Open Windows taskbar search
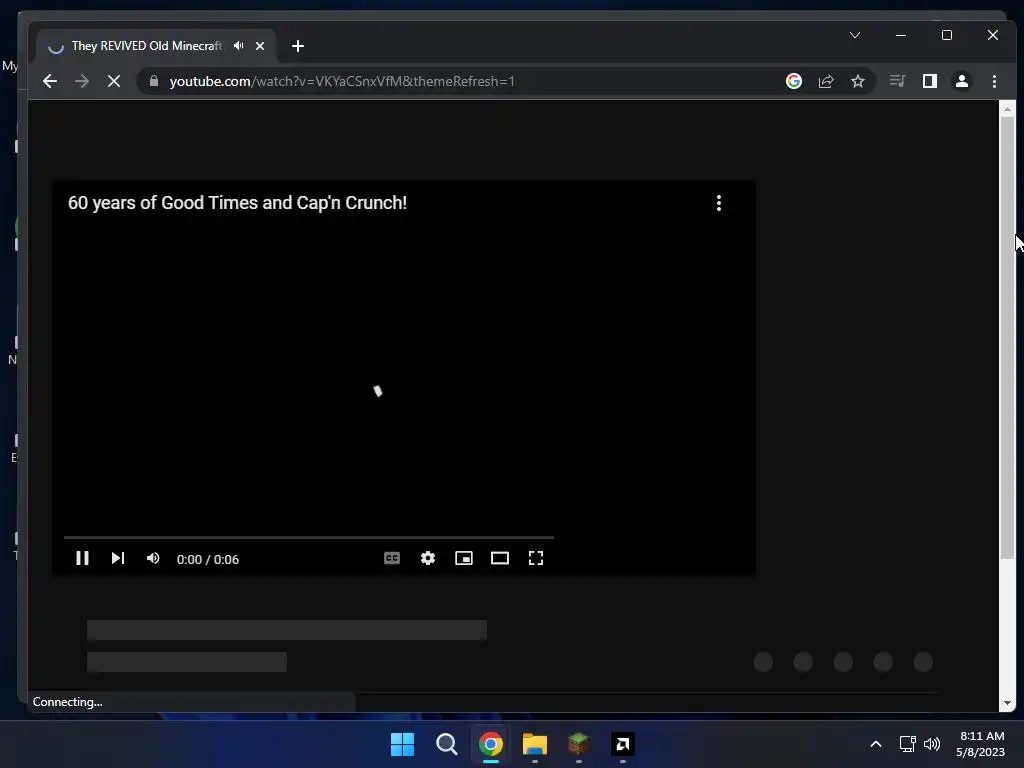The image size is (1024, 768). coord(447,744)
